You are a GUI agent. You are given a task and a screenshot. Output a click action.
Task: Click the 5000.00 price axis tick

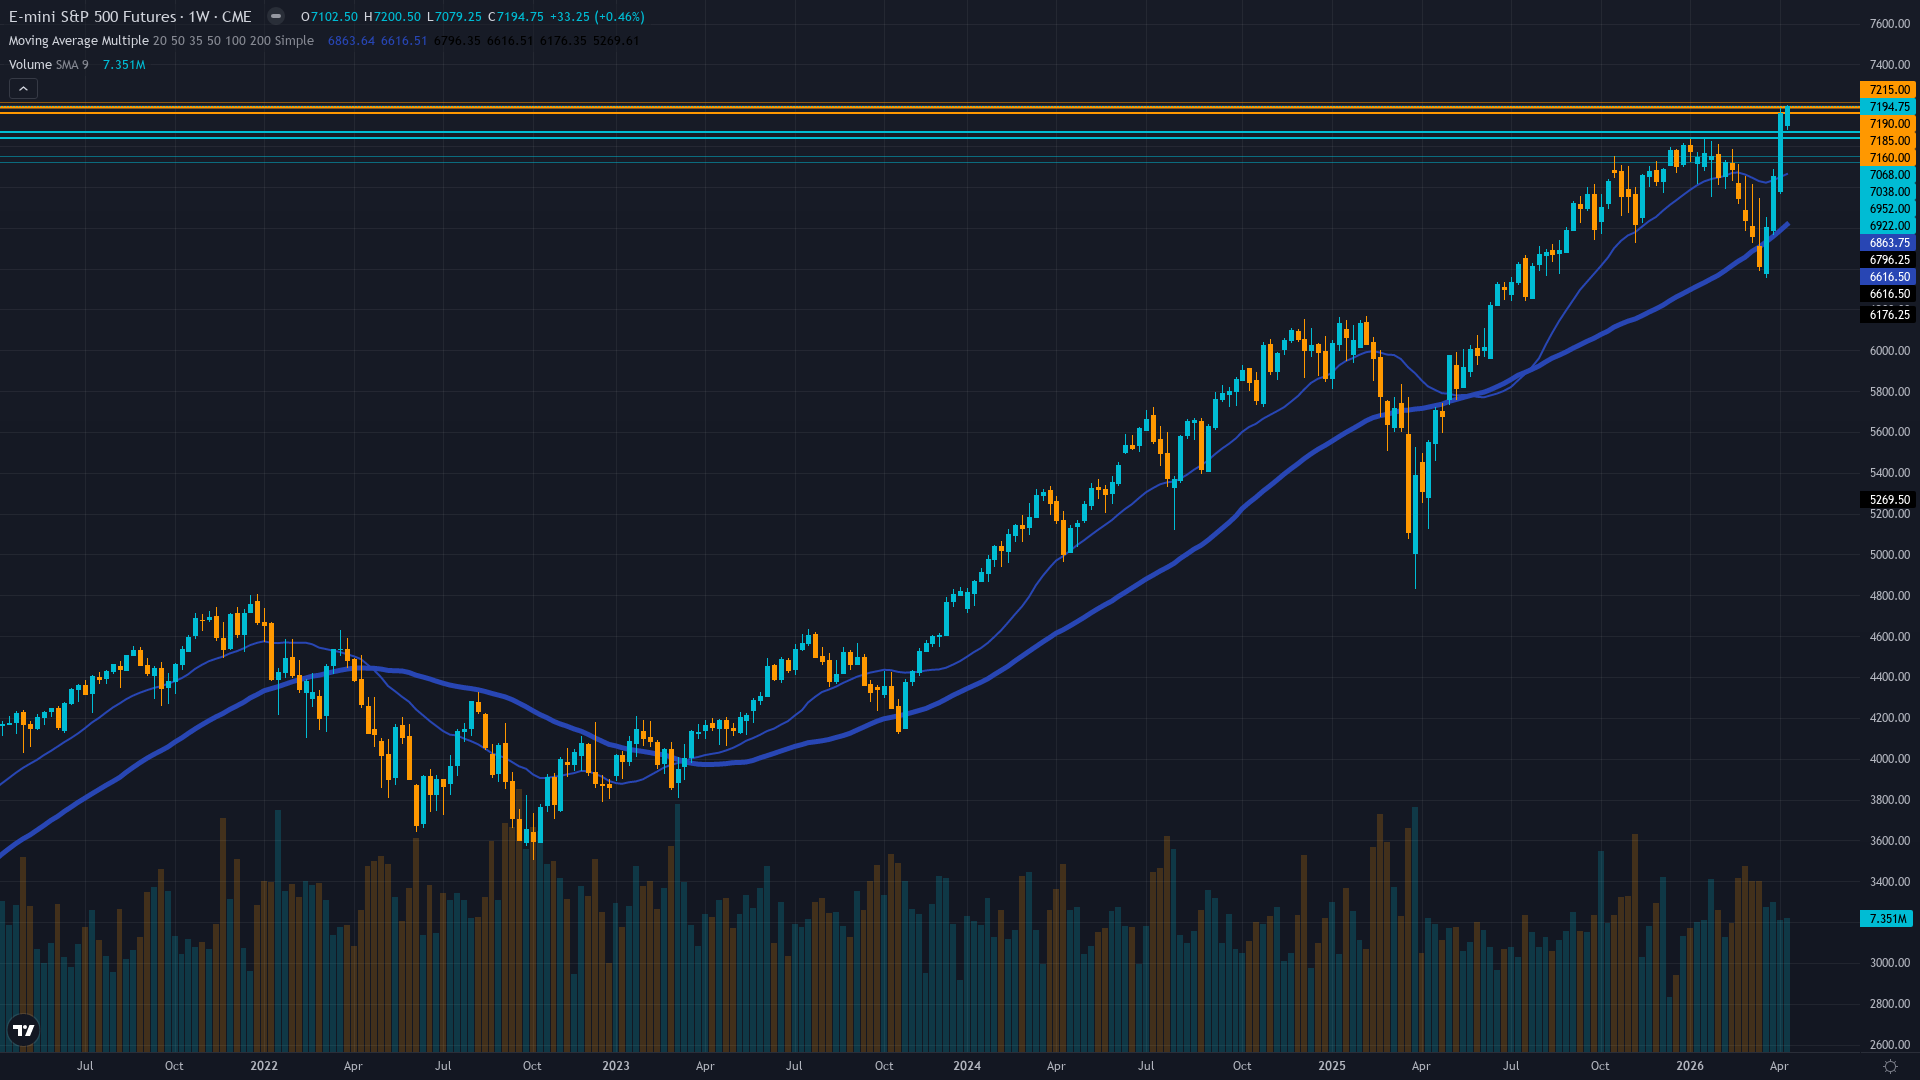point(1889,555)
